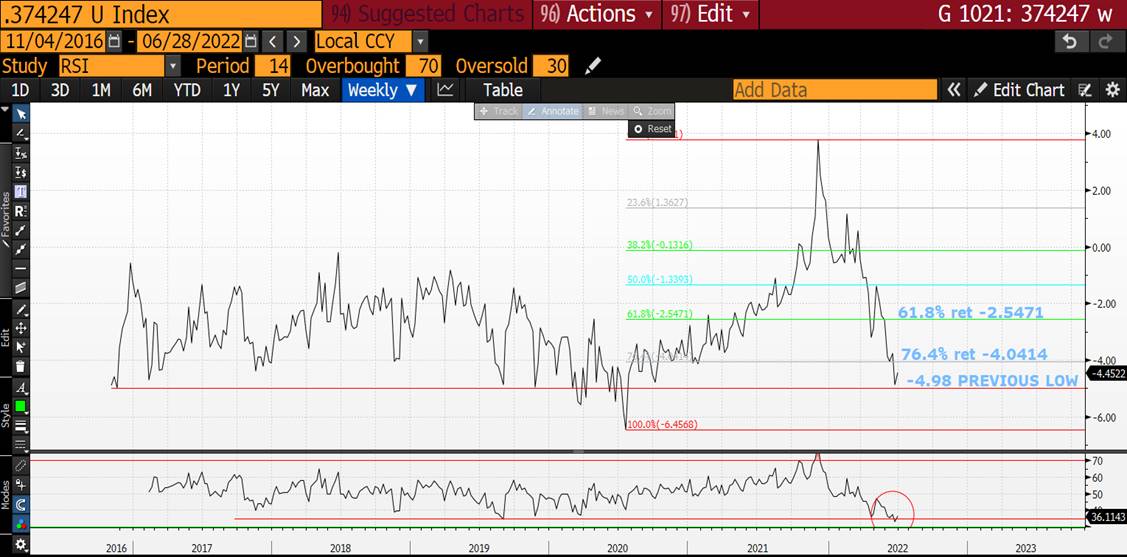Select the 1D range tab
The height and width of the screenshot is (557, 1127).
(21, 90)
